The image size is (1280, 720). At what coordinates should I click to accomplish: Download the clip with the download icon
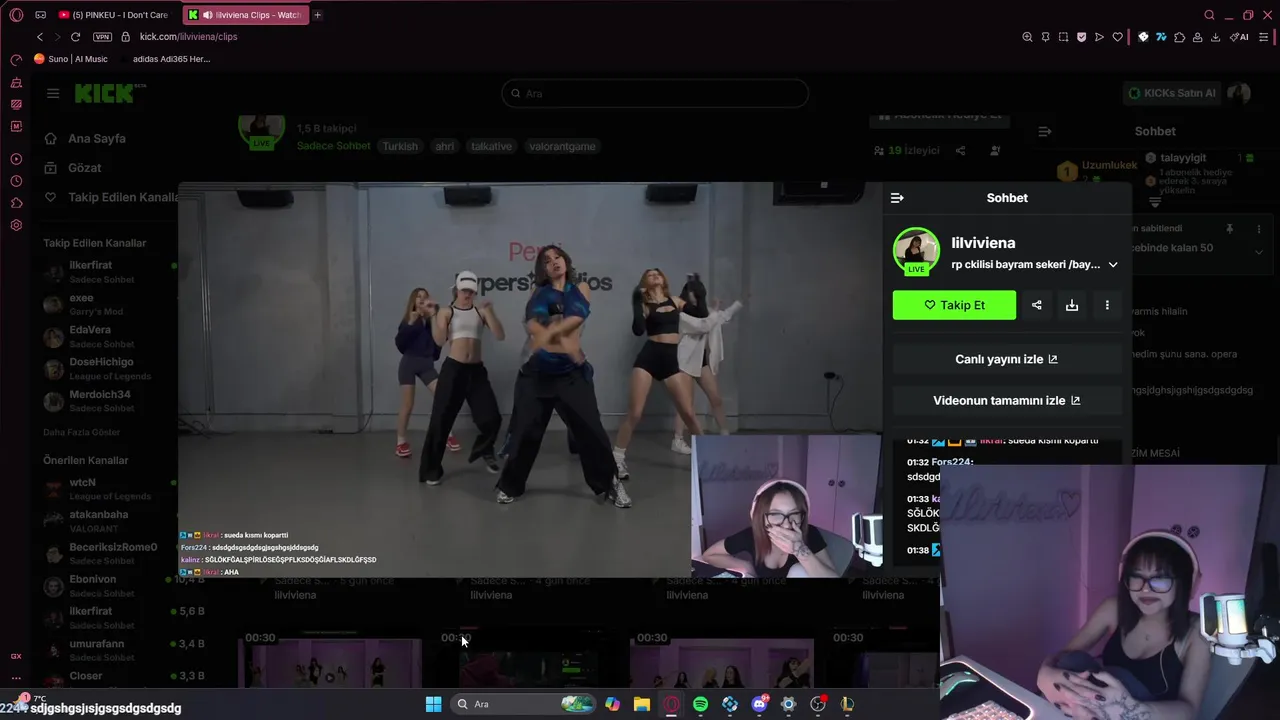point(1072,305)
